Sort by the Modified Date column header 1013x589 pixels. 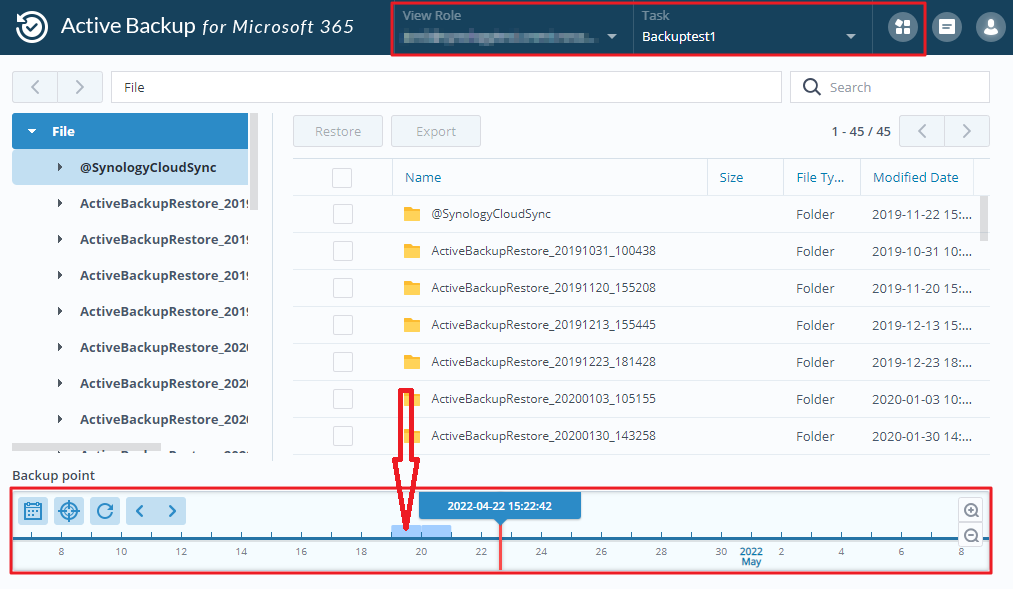pyautogui.click(x=915, y=178)
